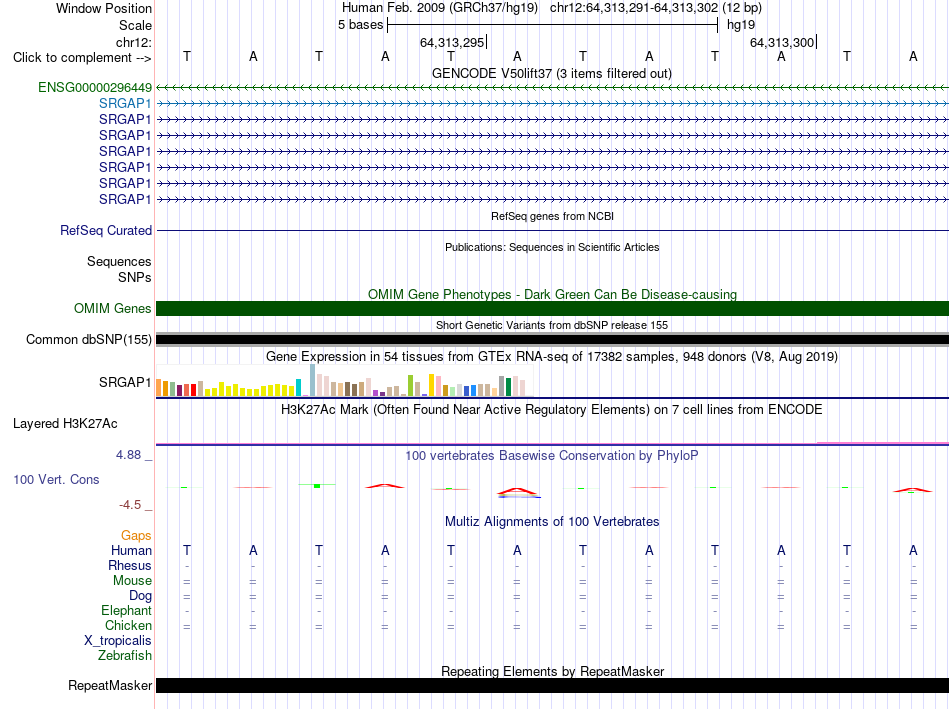Click the SNPs track label

point(135,277)
